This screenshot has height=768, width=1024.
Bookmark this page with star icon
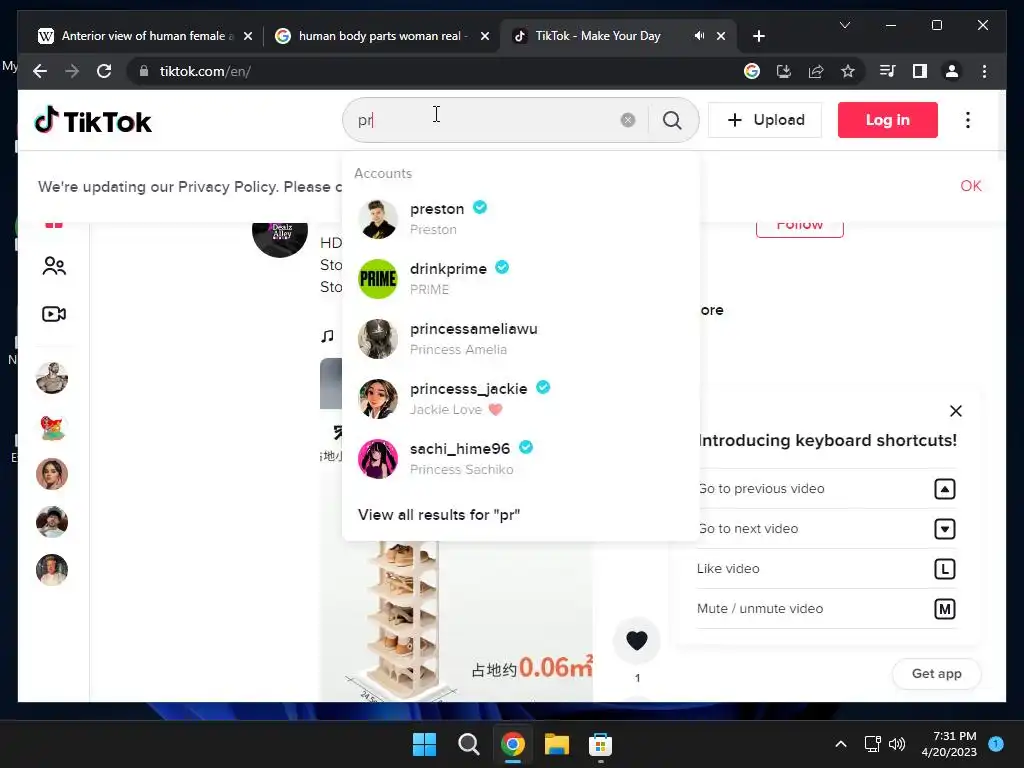(x=848, y=71)
